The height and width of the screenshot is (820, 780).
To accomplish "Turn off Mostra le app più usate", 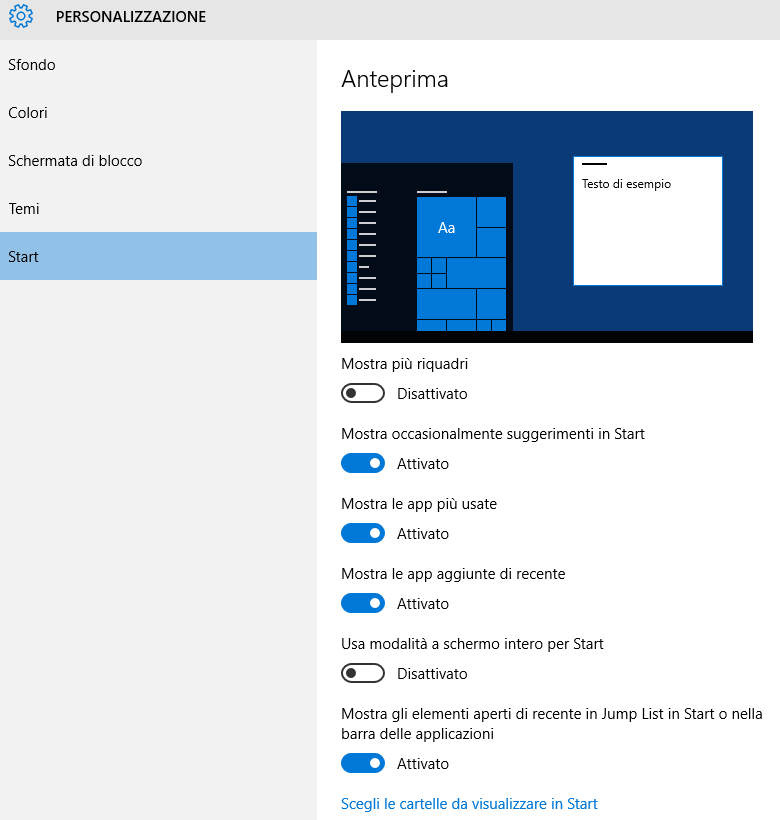I will 363,533.
